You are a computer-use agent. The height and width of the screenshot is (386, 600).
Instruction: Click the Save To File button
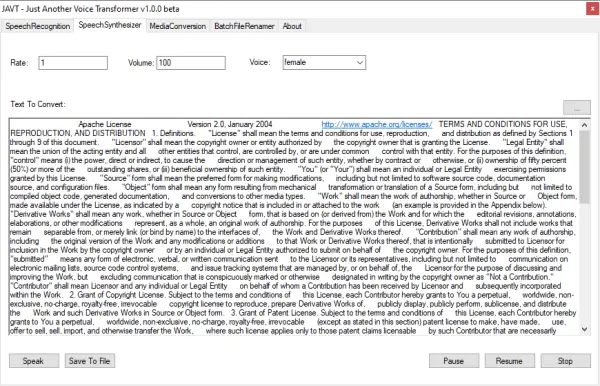(x=90, y=361)
